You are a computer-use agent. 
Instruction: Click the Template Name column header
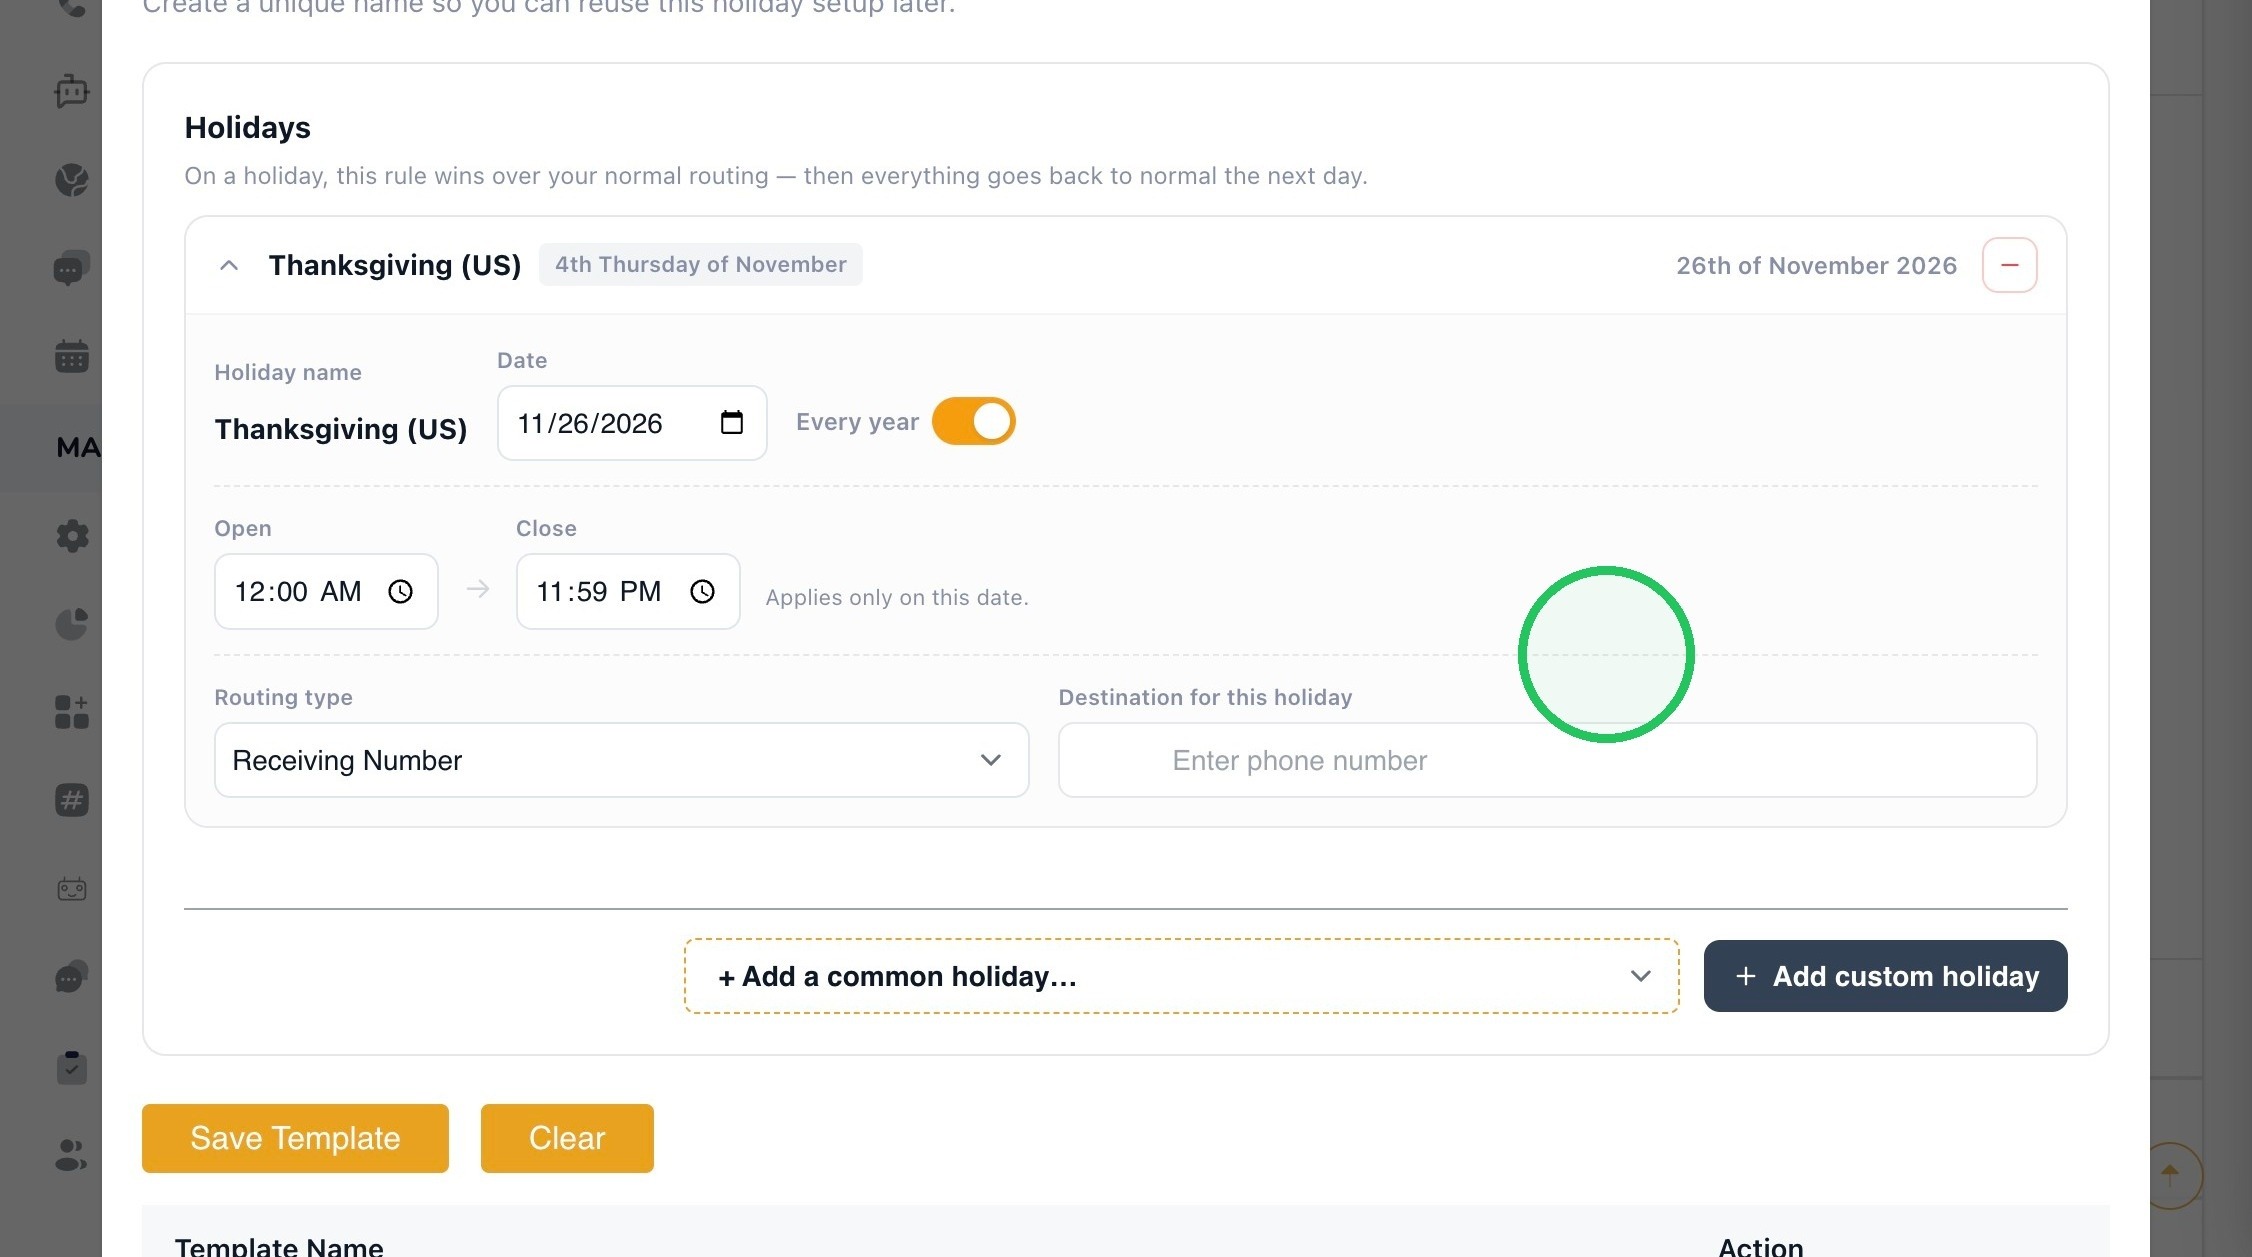(279, 1246)
